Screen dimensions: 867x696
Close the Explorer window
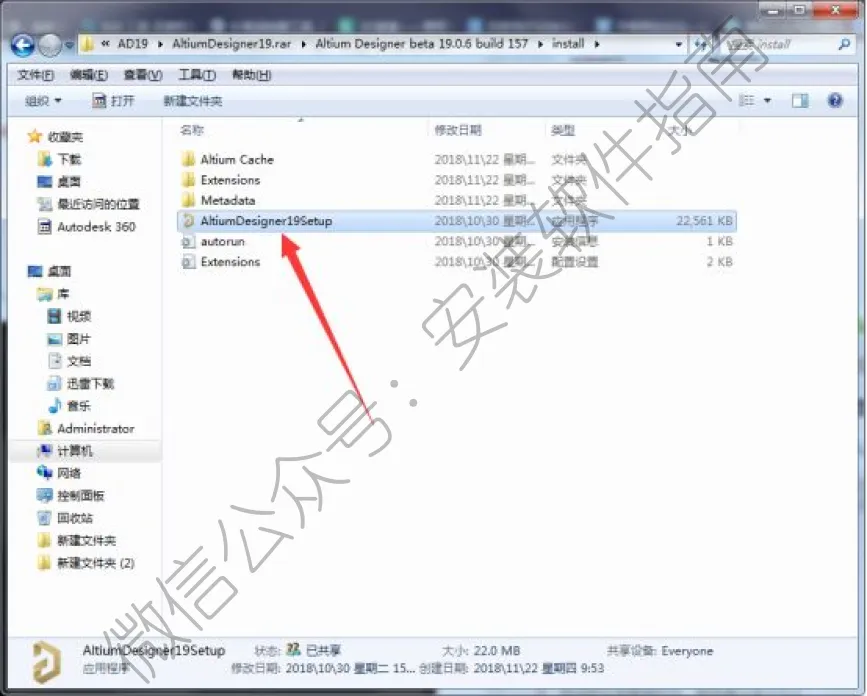[836, 10]
